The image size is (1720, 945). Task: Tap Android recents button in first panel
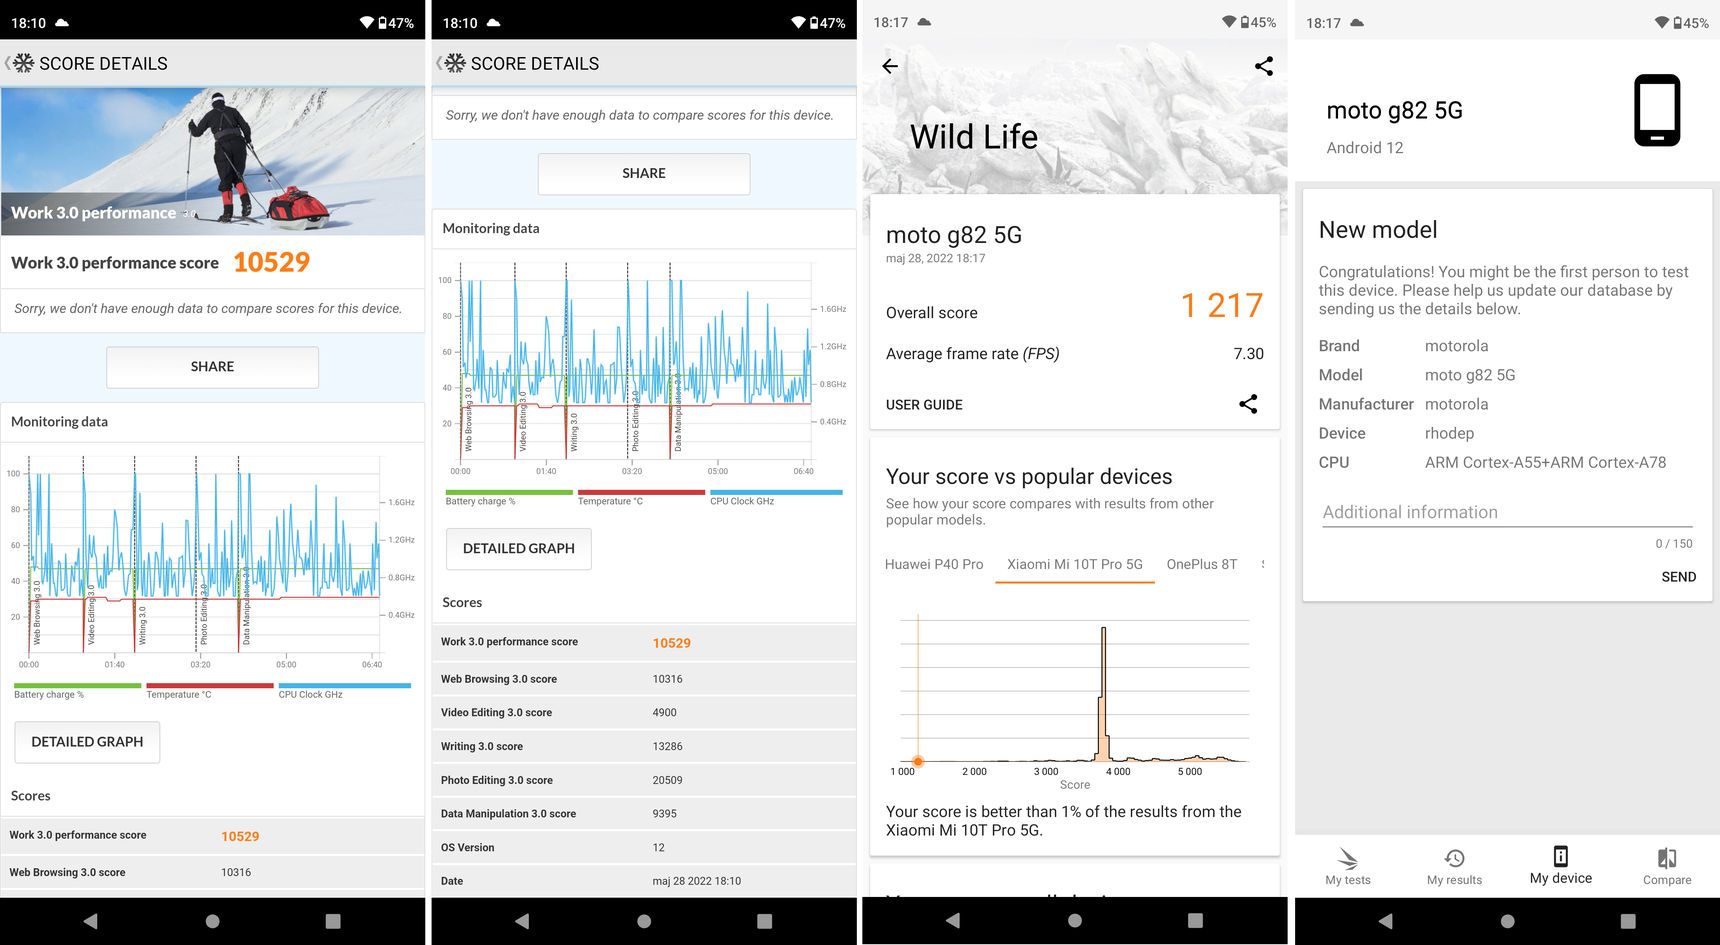[333, 921]
